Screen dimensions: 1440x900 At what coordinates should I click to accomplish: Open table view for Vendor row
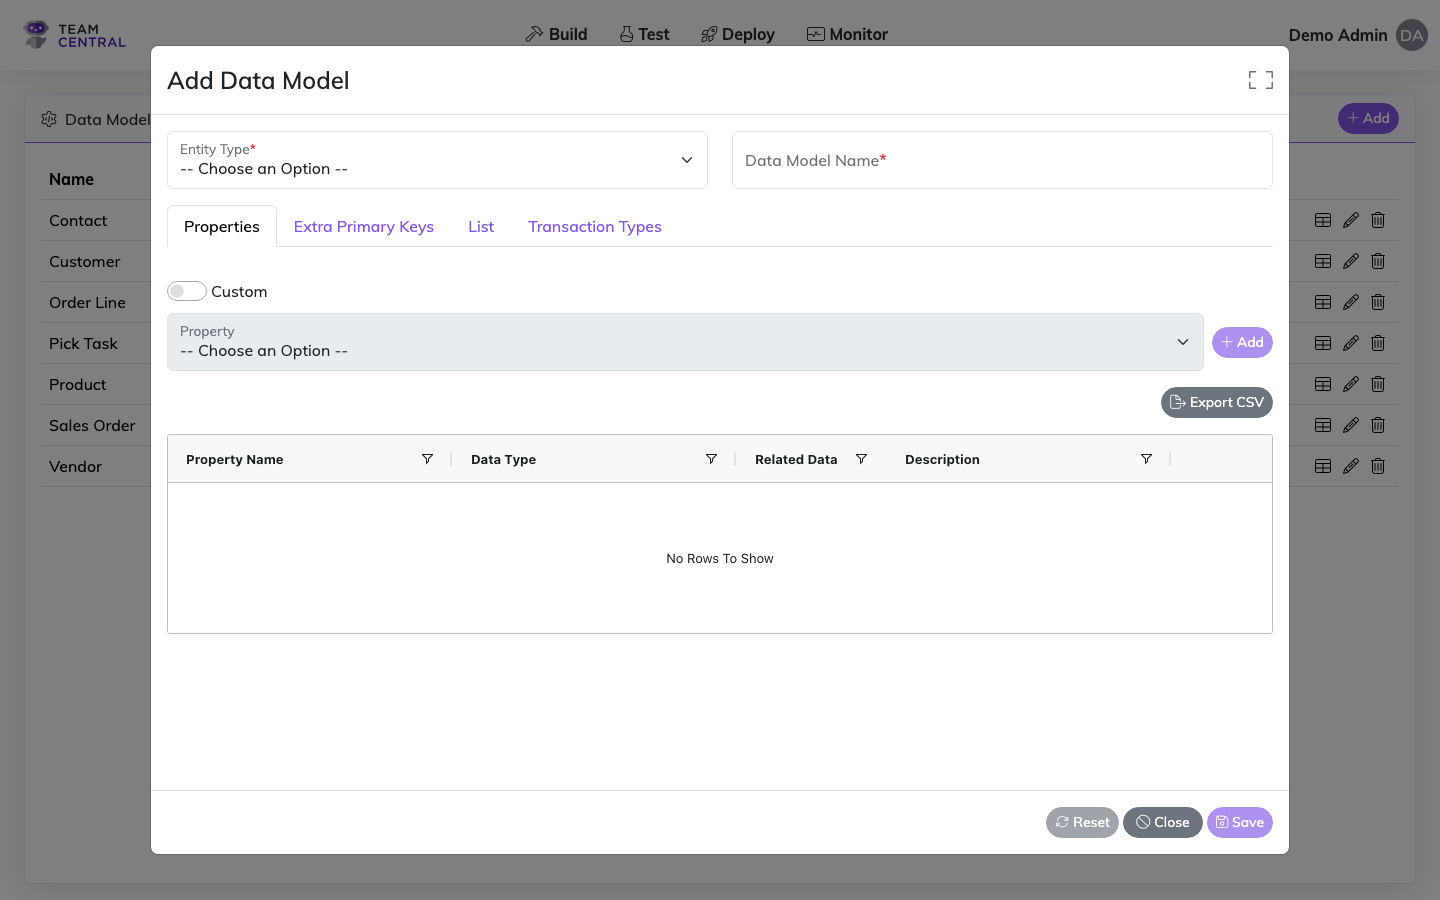click(x=1323, y=466)
